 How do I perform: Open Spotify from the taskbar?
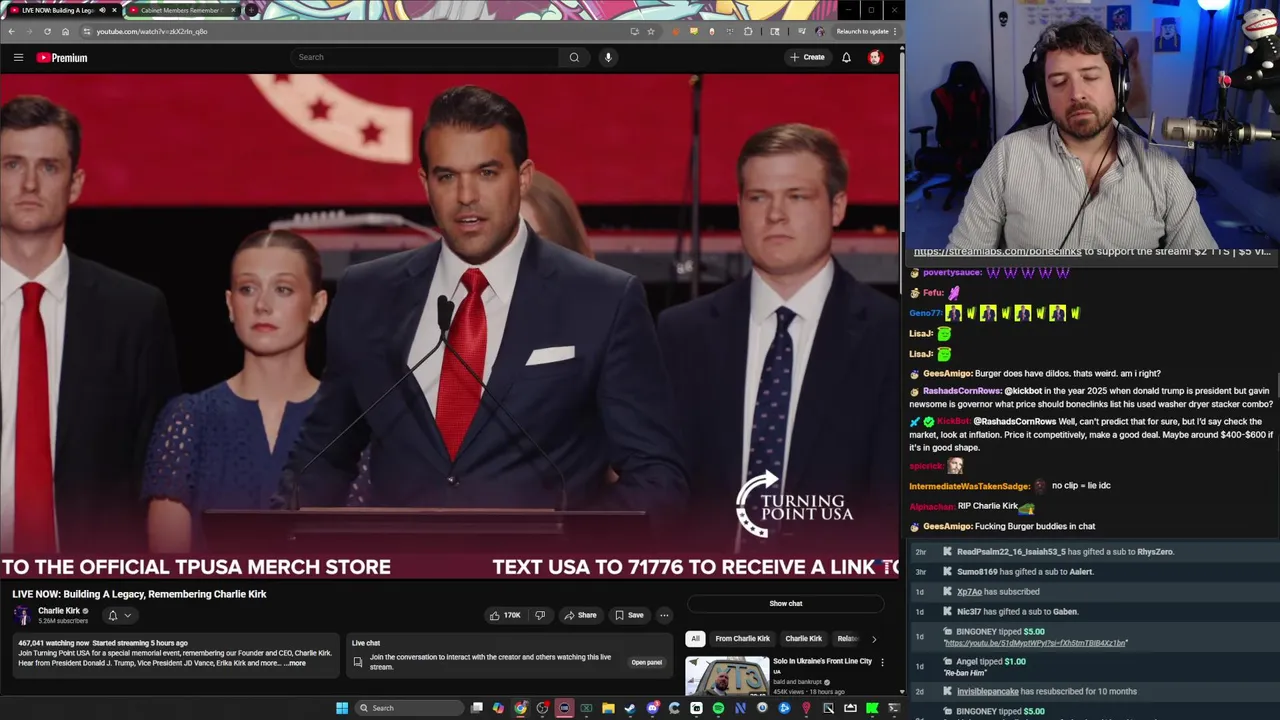pyautogui.click(x=718, y=708)
